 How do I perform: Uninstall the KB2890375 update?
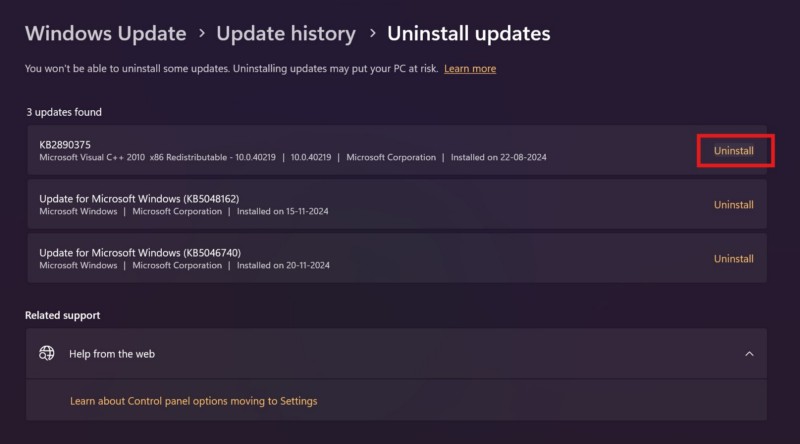click(x=734, y=150)
